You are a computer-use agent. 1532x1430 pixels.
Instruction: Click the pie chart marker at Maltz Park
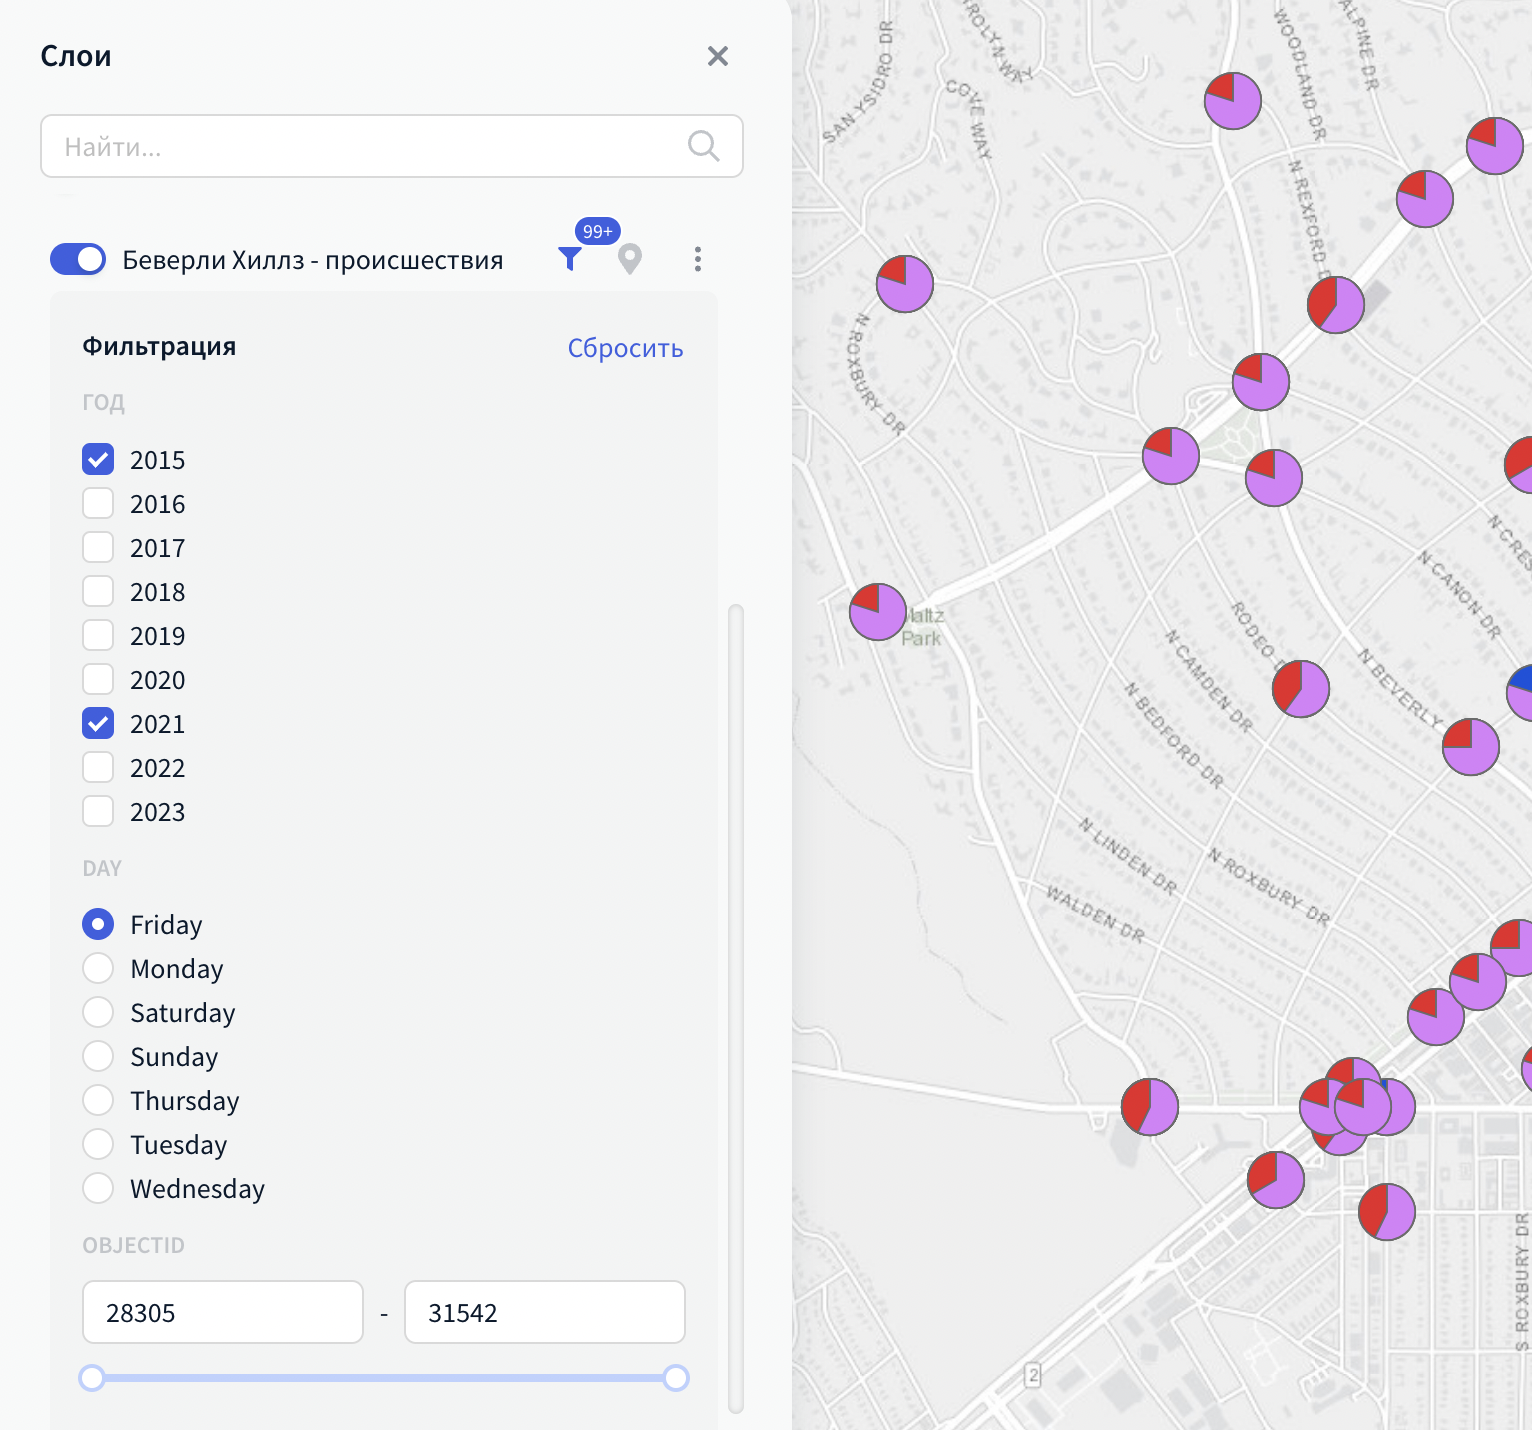[x=877, y=612]
